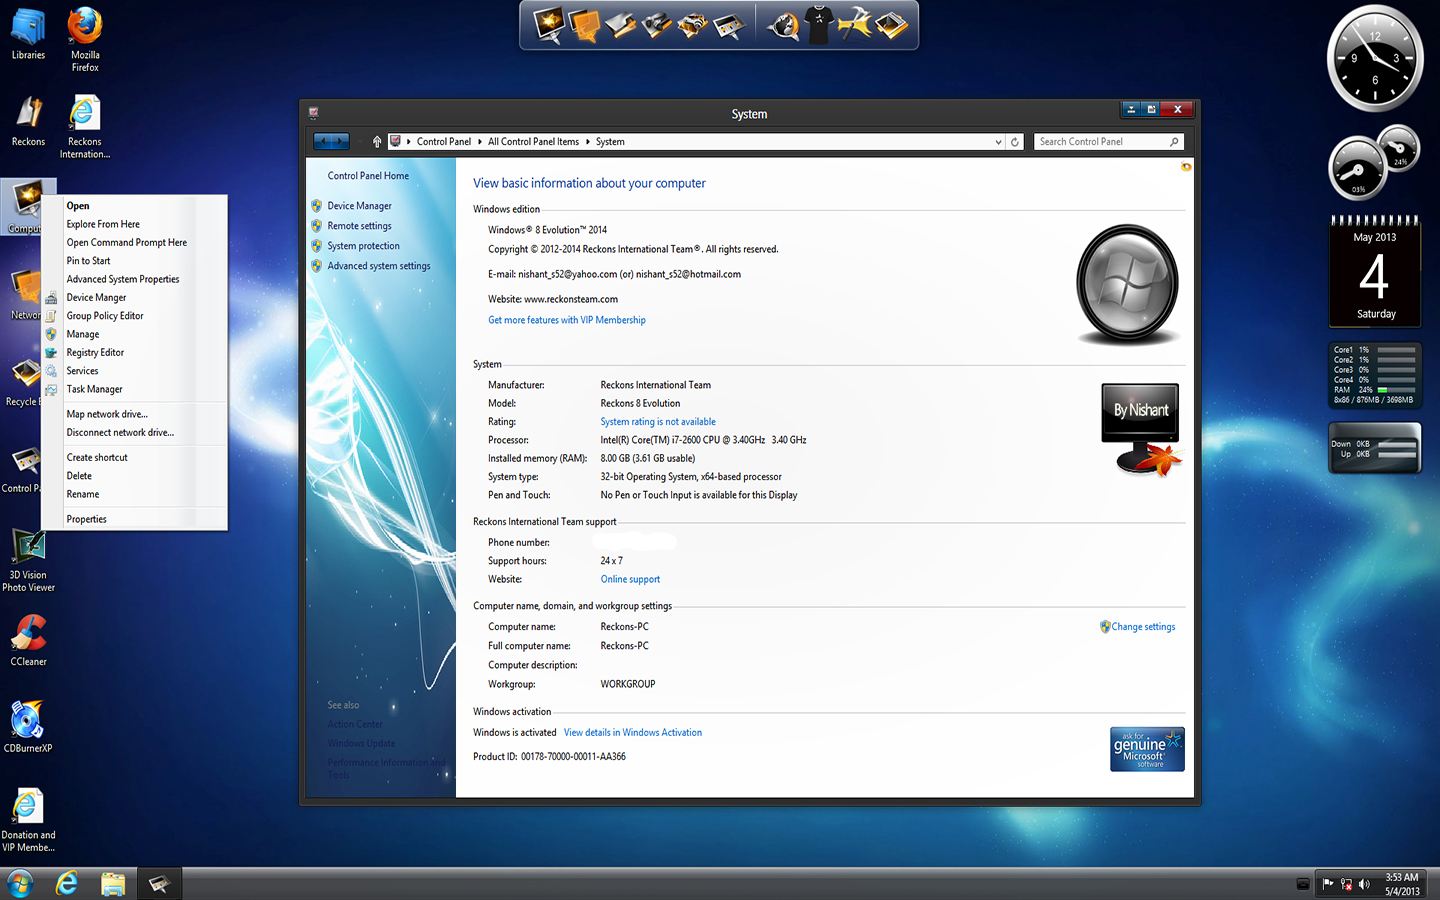1440x900 pixels.
Task: Click the Start button on taskbar
Action: 20,883
